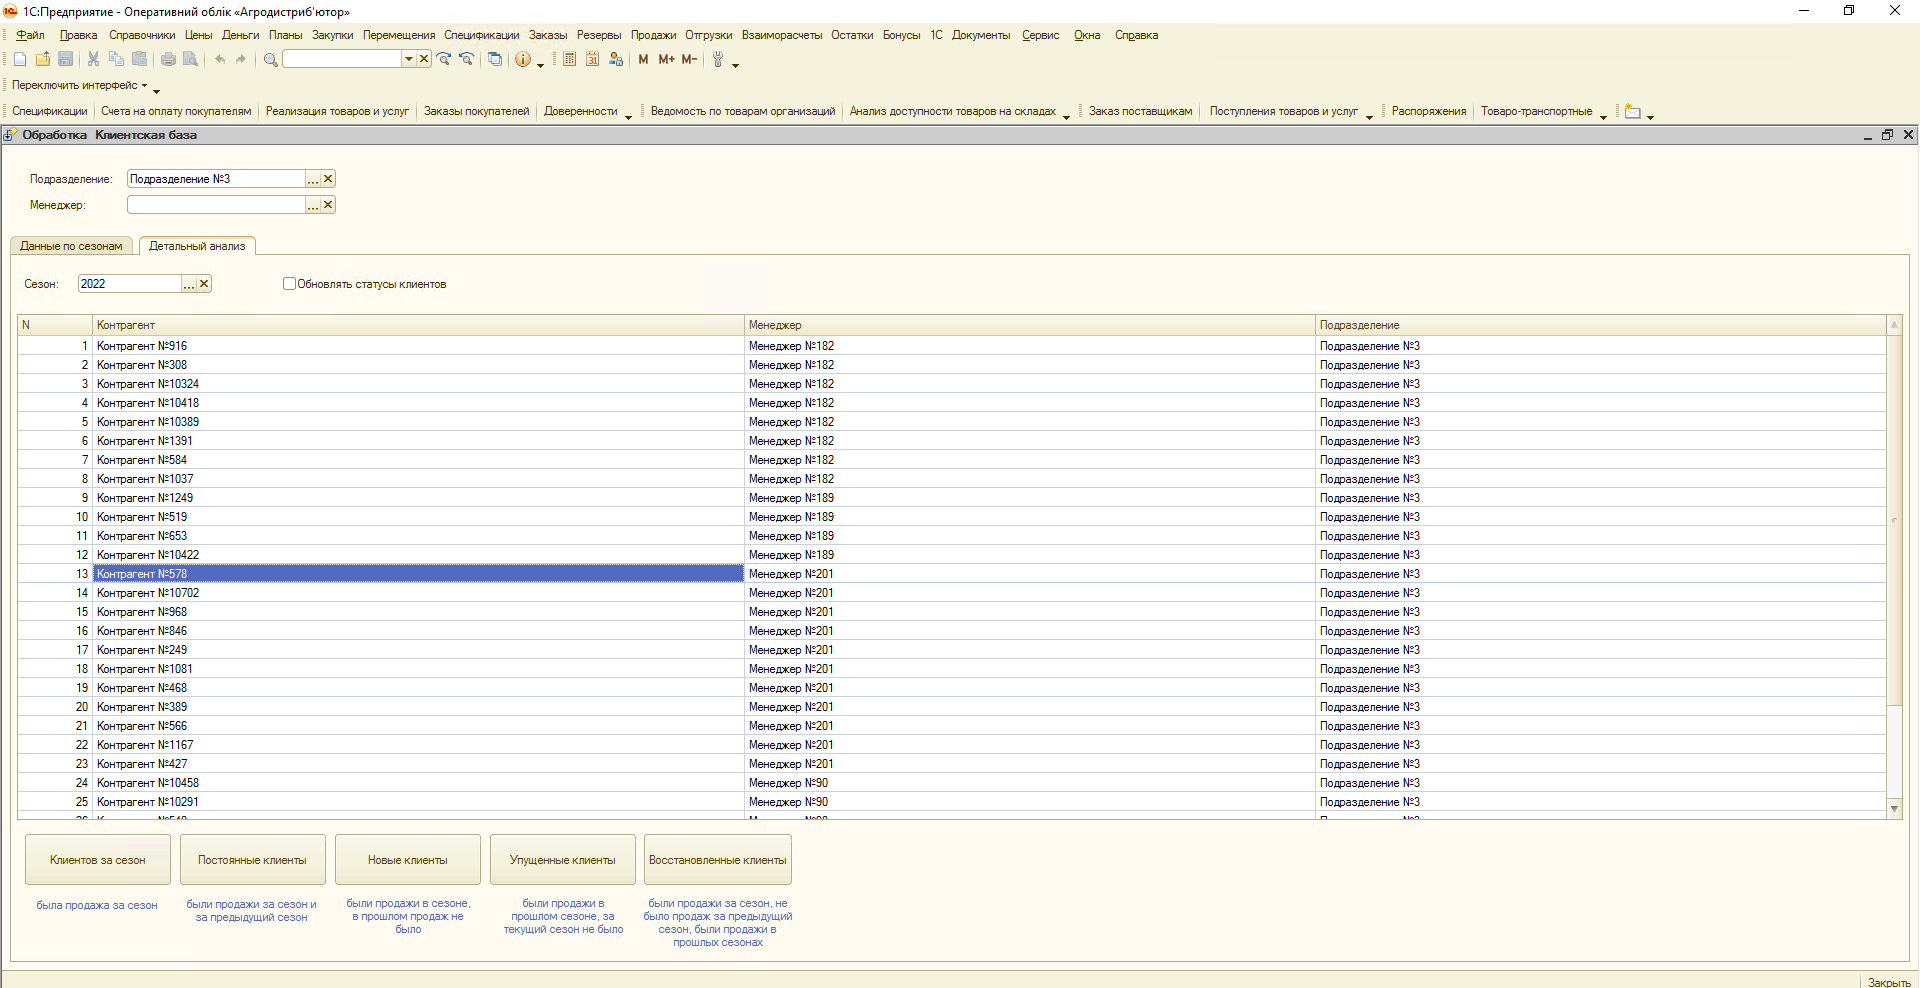Open Подразделение selection ellipsis button
This screenshot has width=1920, height=988.
click(x=313, y=179)
